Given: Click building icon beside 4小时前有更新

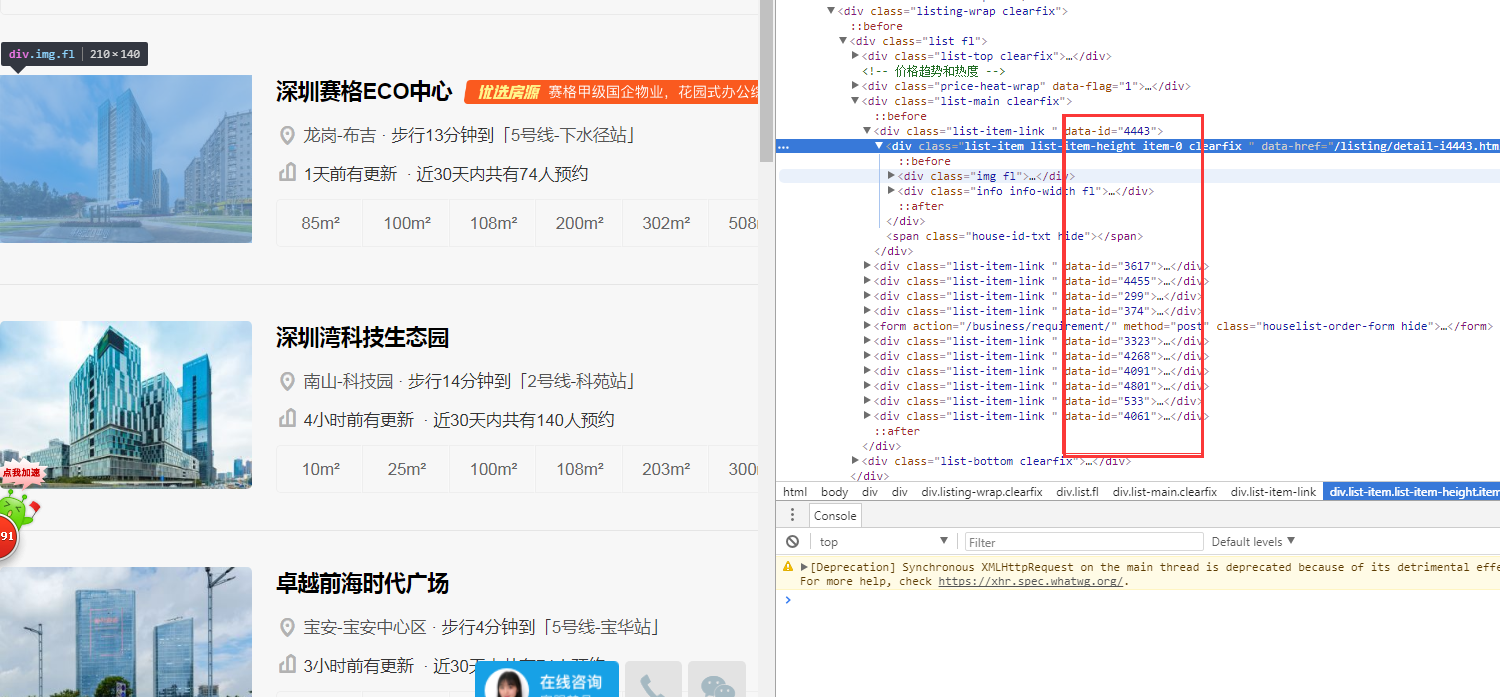Looking at the screenshot, I should tap(288, 420).
